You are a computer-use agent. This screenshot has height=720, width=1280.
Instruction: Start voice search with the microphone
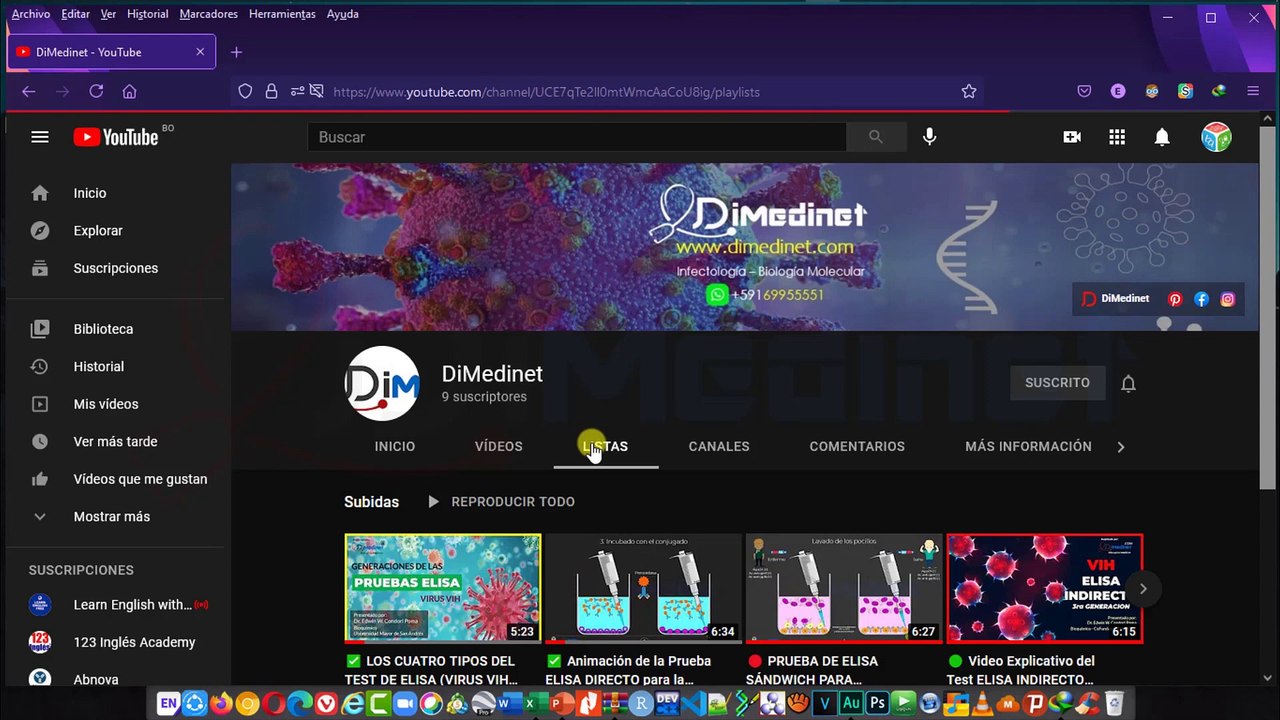[x=930, y=137]
